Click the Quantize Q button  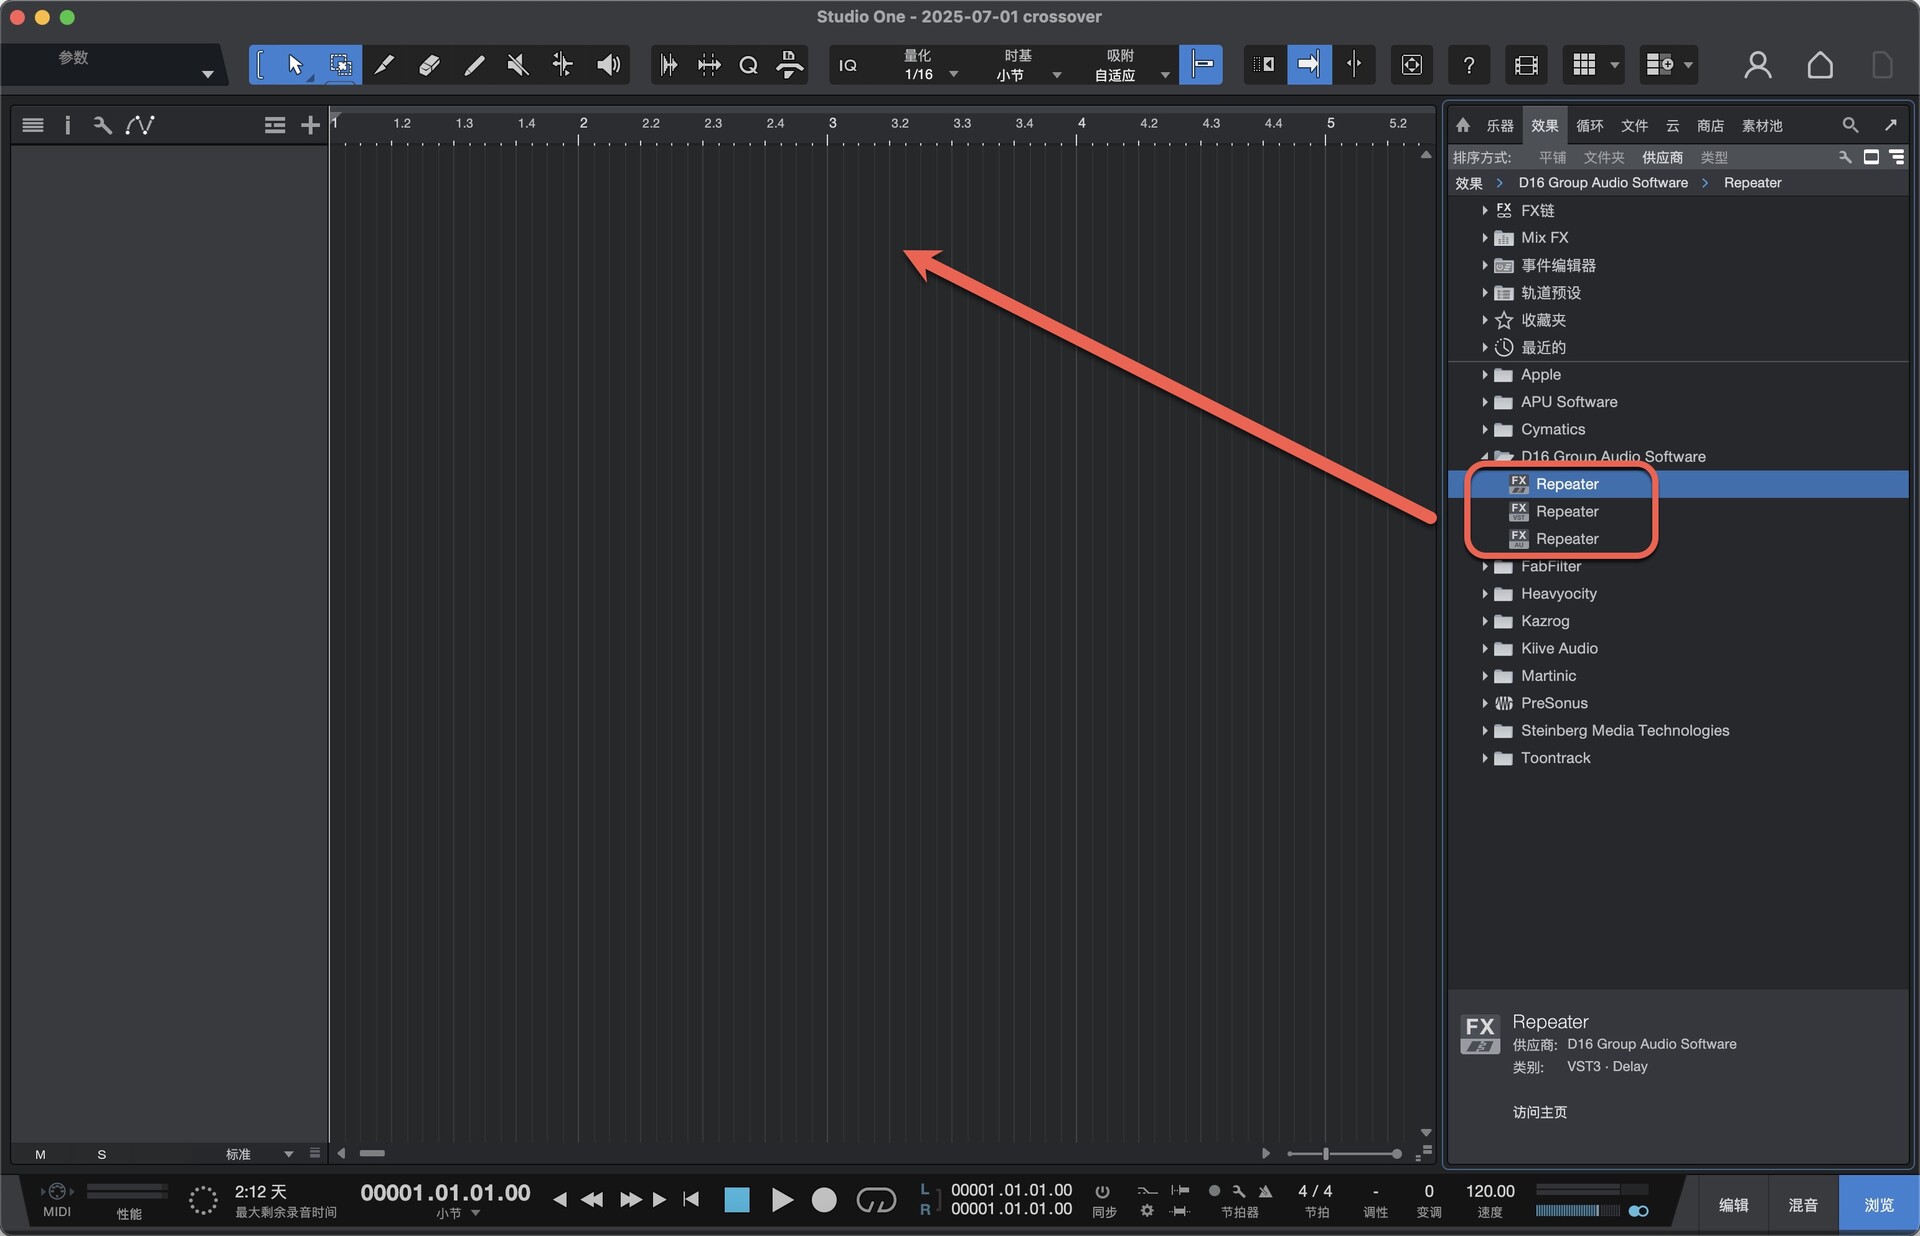point(748,65)
